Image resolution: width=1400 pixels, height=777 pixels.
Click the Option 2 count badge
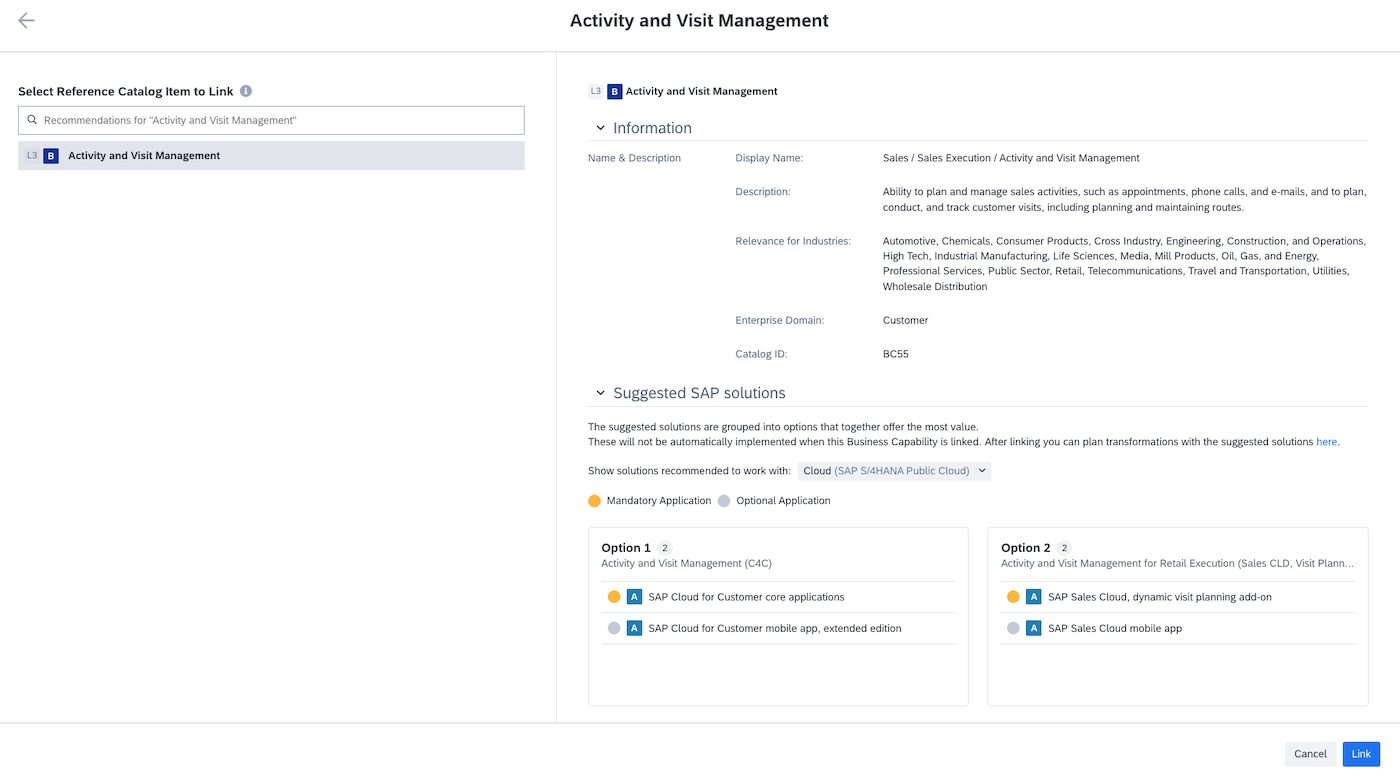(x=1065, y=548)
